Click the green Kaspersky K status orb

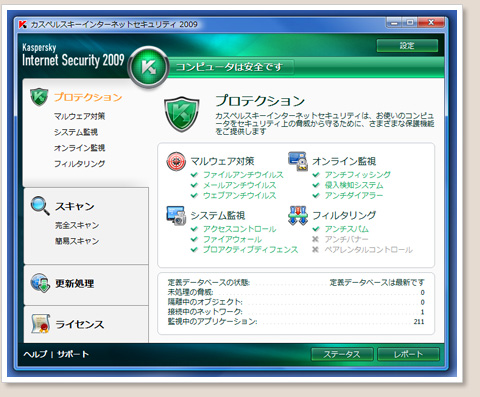148,67
